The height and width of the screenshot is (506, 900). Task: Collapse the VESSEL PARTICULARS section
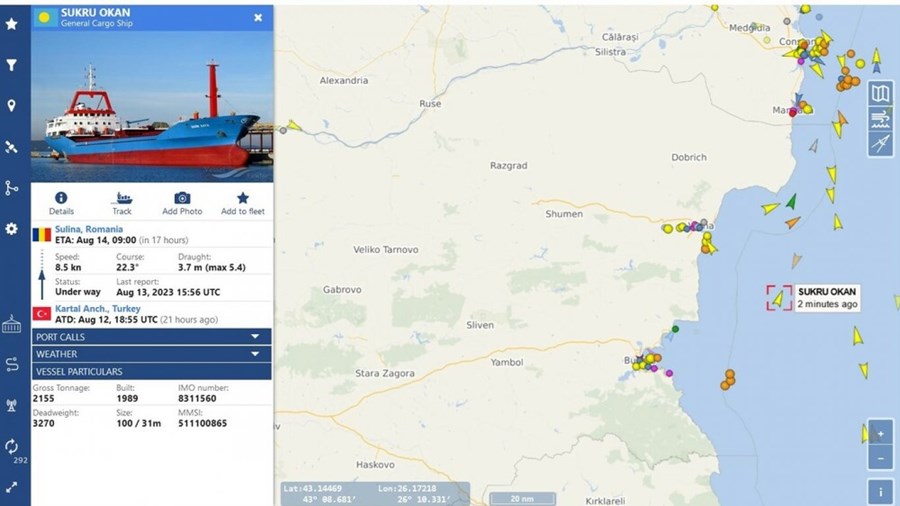[152, 371]
